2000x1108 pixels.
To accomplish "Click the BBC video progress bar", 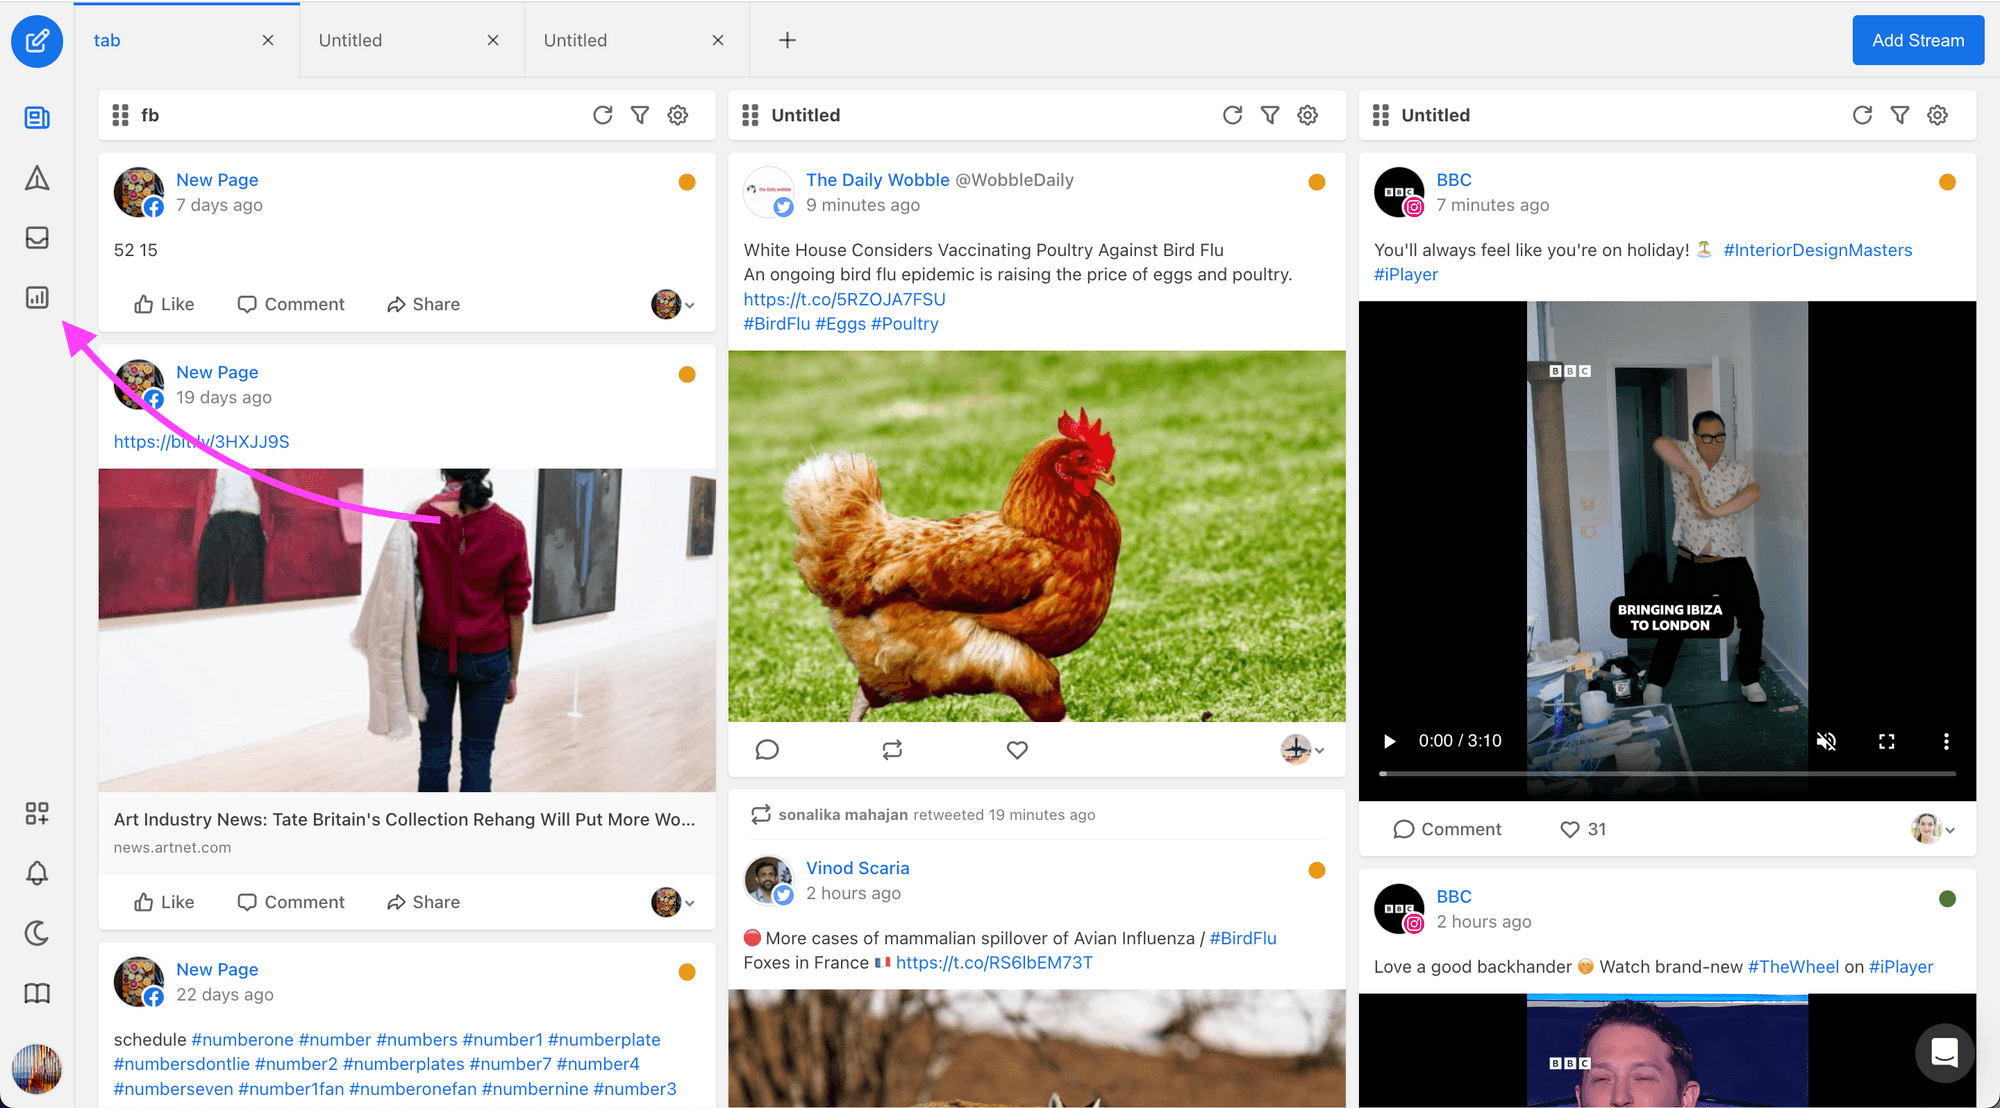I will pos(1667,774).
